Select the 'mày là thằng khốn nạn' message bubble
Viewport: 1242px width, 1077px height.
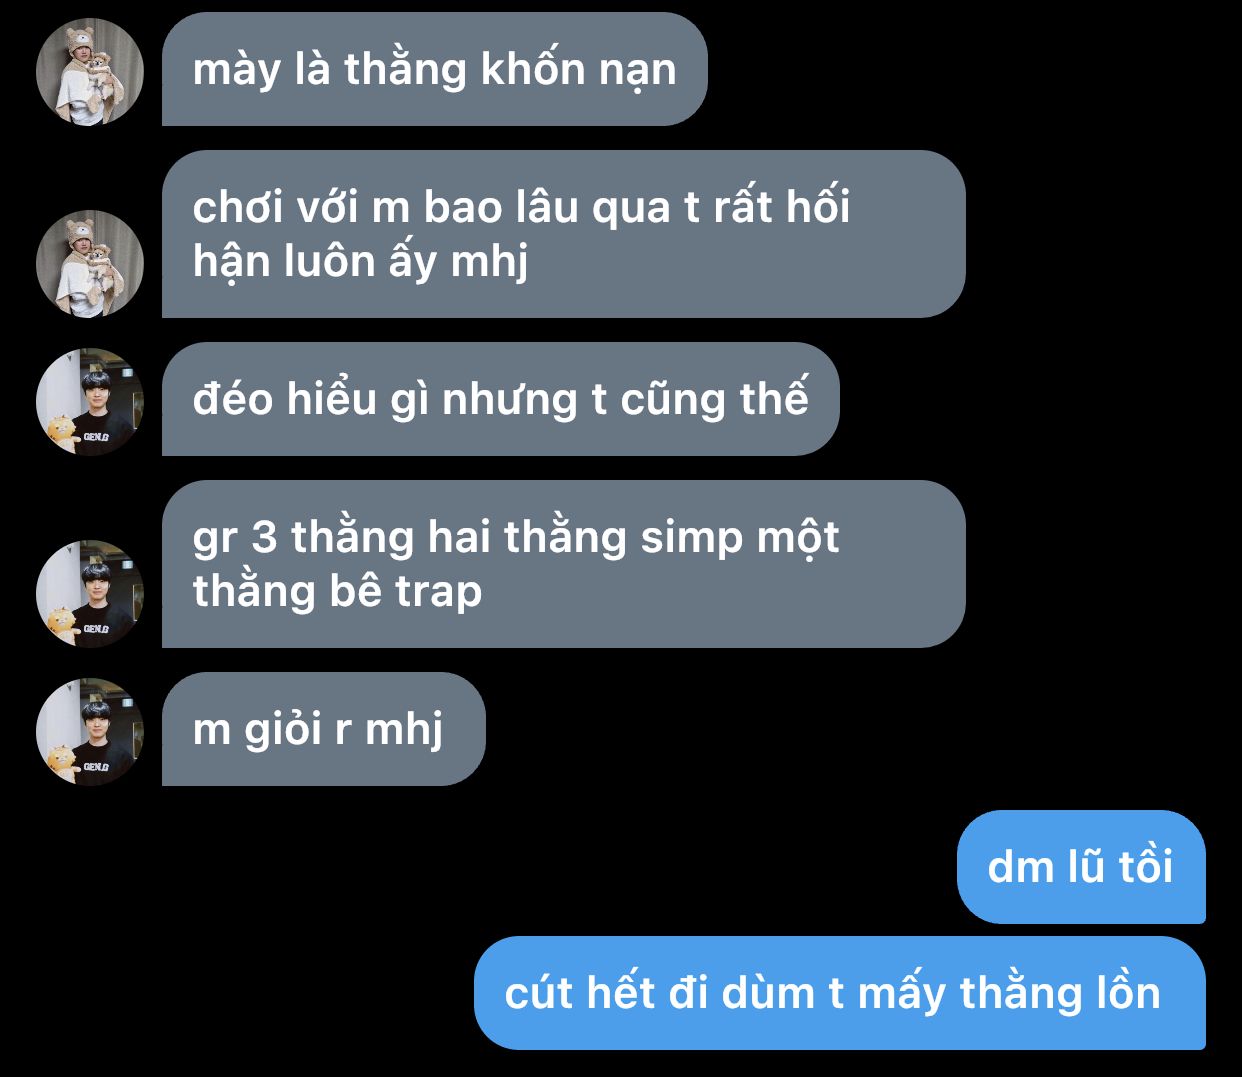coord(435,69)
